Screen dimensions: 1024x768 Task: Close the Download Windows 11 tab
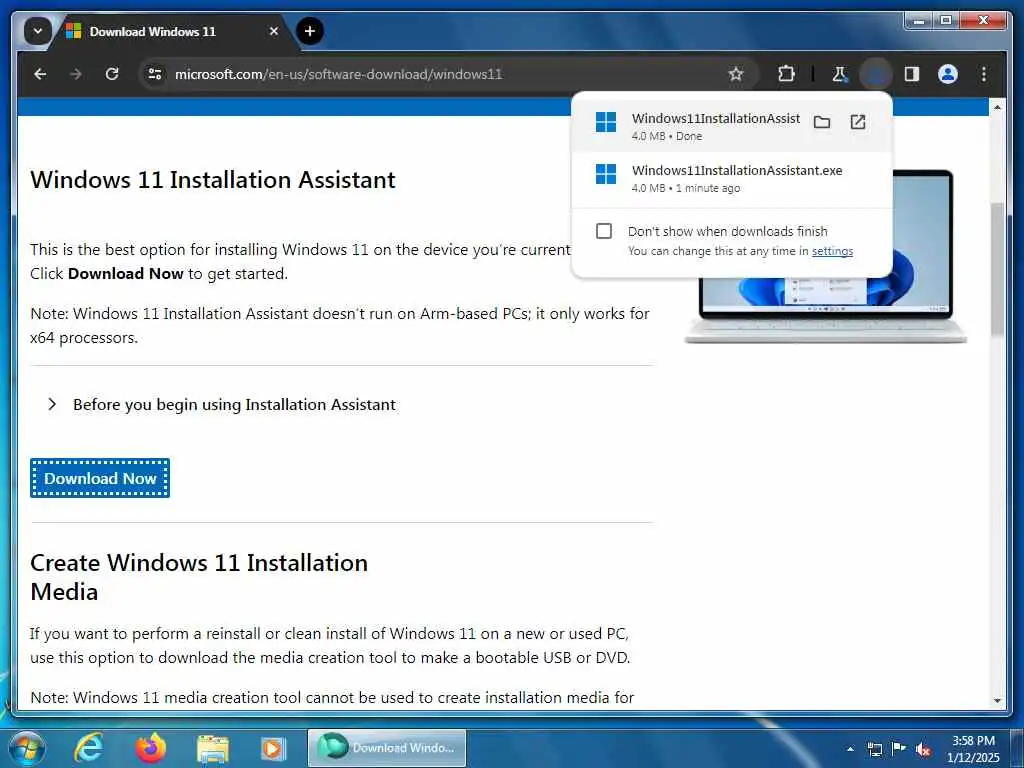pyautogui.click(x=274, y=31)
